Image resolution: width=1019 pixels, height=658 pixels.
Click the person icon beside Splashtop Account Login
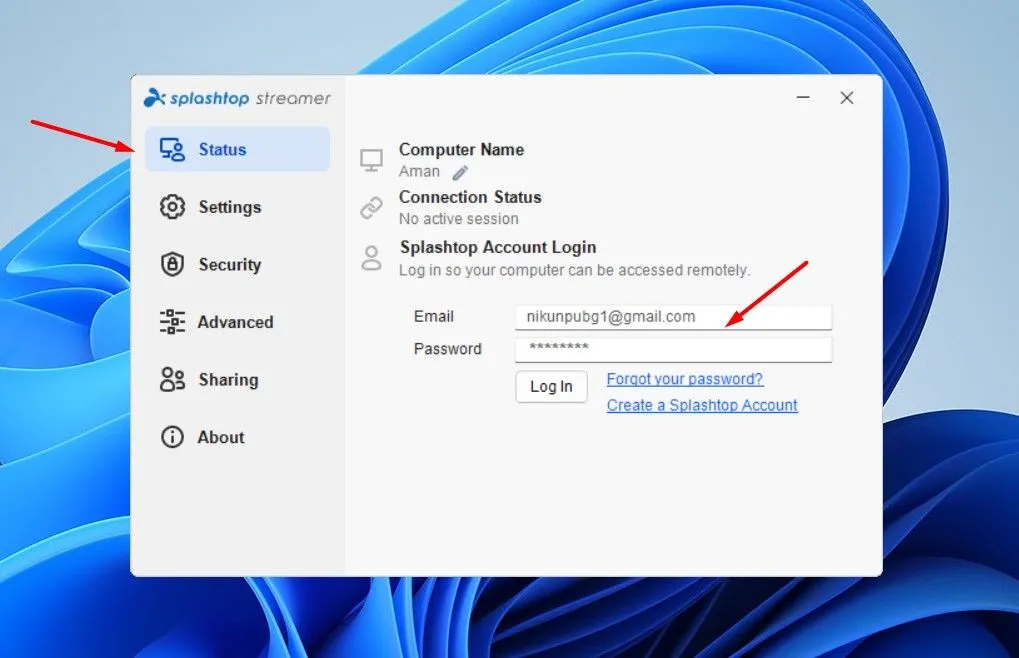pos(372,258)
